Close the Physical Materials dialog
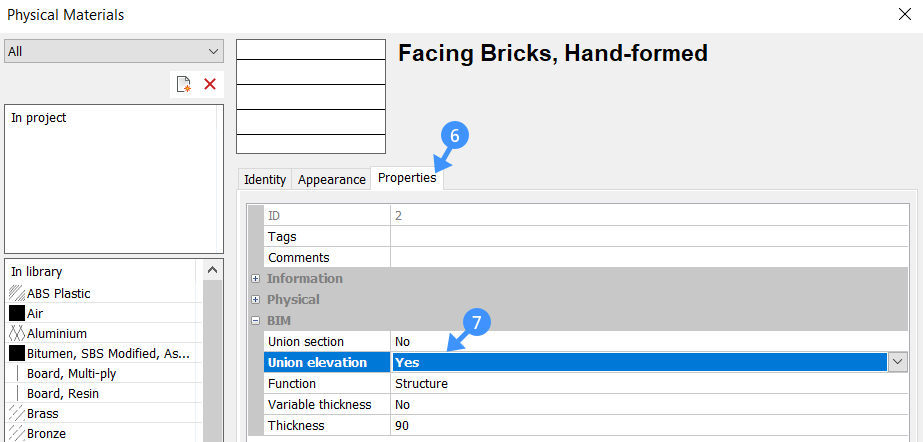 (905, 15)
